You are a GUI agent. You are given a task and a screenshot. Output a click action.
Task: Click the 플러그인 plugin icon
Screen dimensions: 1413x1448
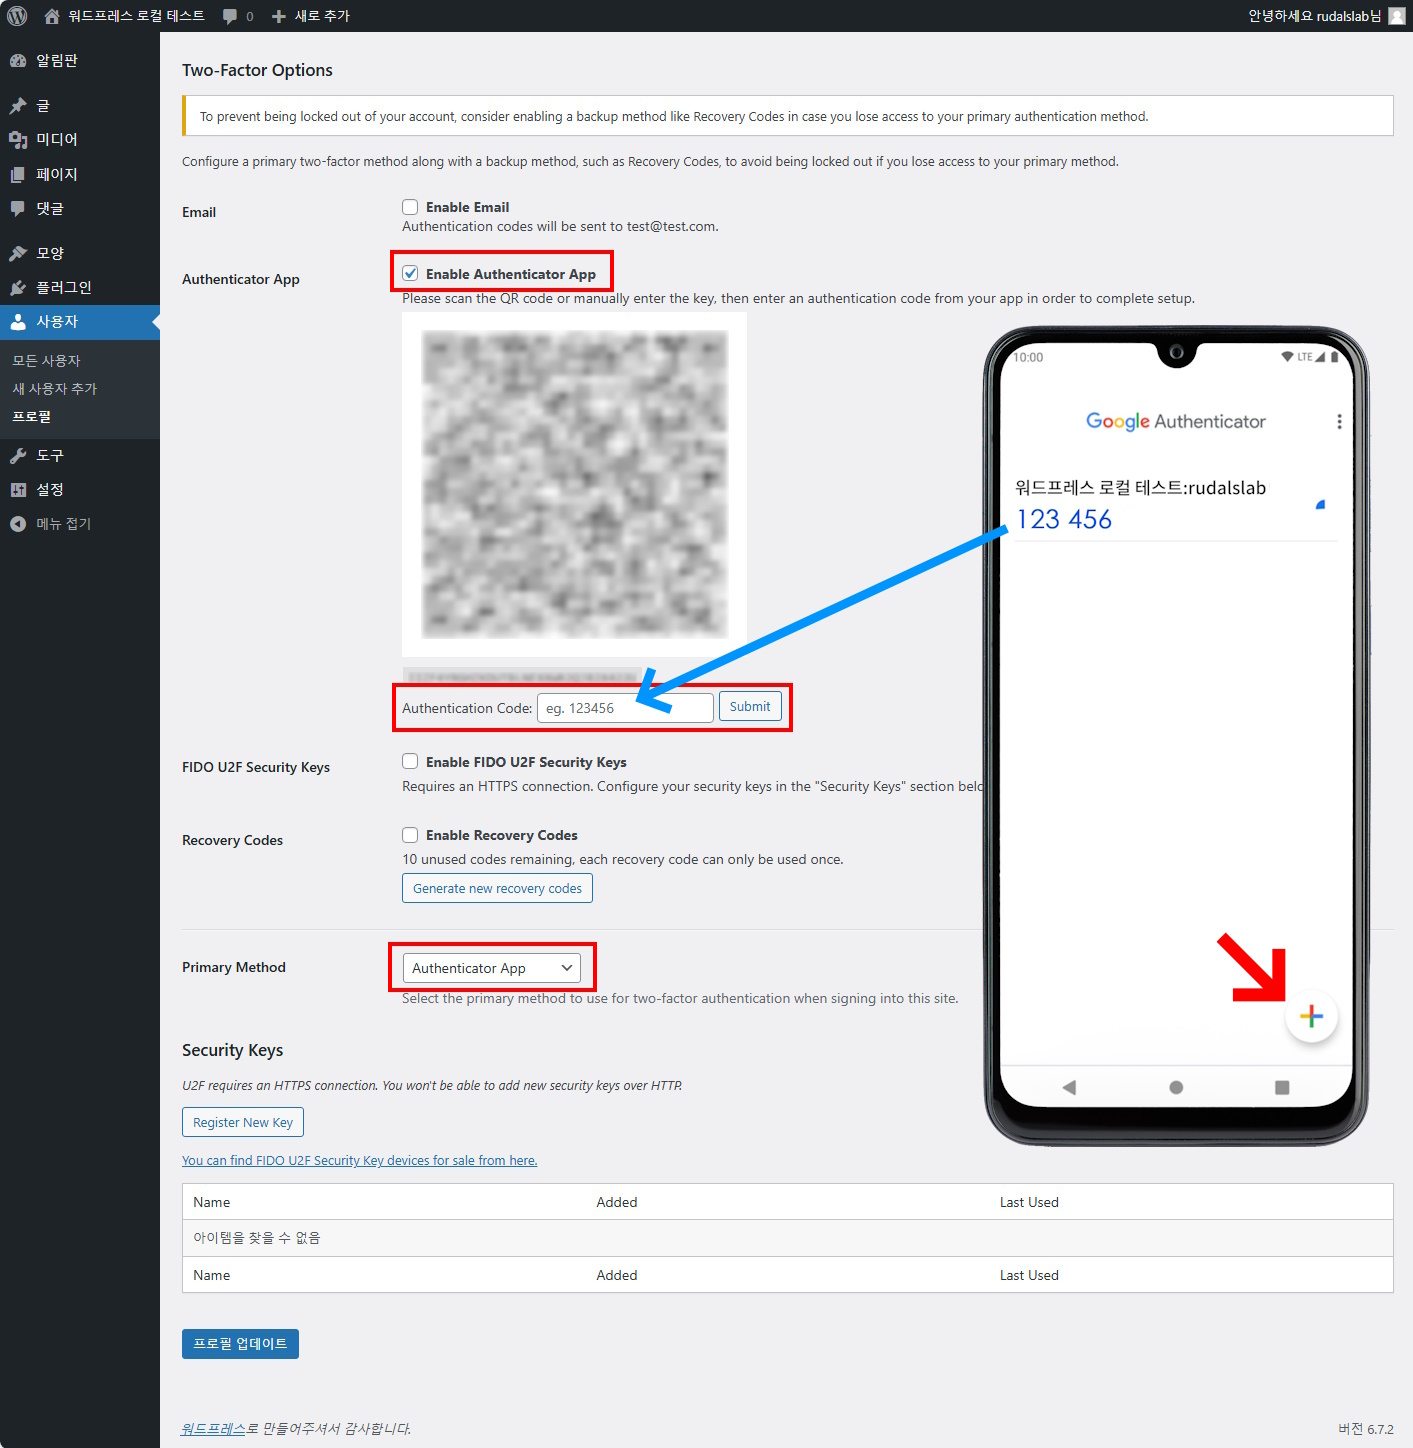tap(18, 287)
